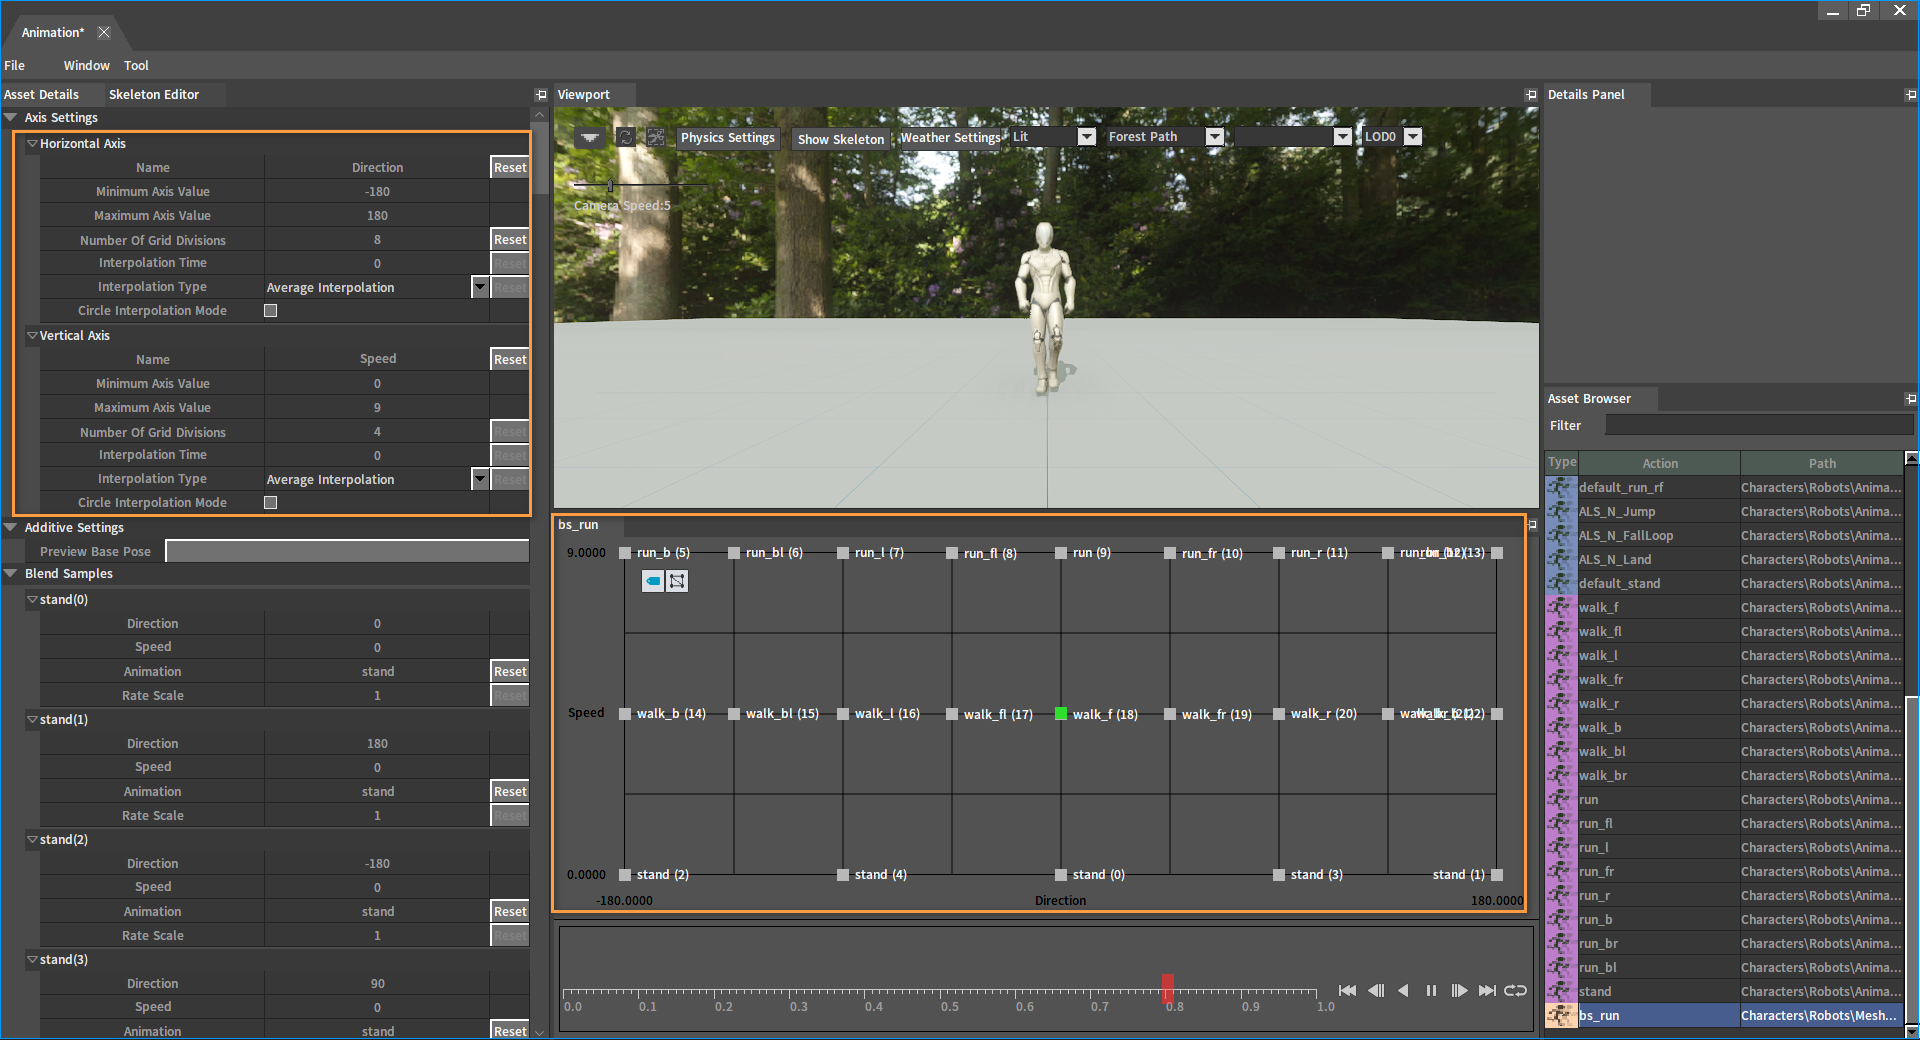Collapse the Horizontal Axis section

(x=32, y=143)
